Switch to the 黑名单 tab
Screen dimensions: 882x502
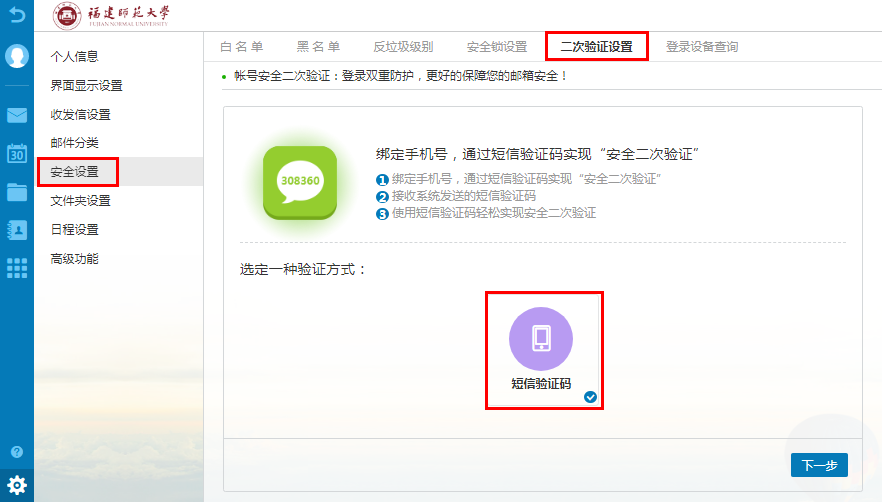(318, 47)
